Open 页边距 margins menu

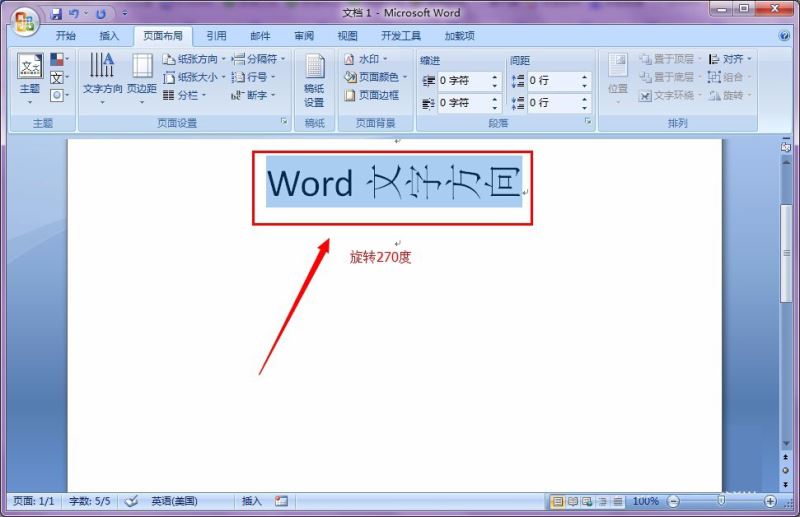point(142,77)
